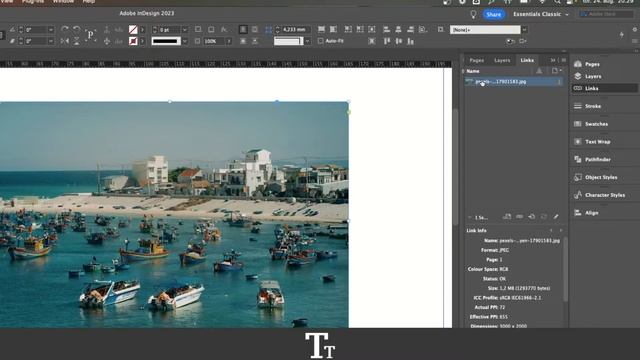Click fill frame proportionally icon
640x360 pixels.
coord(322,29)
